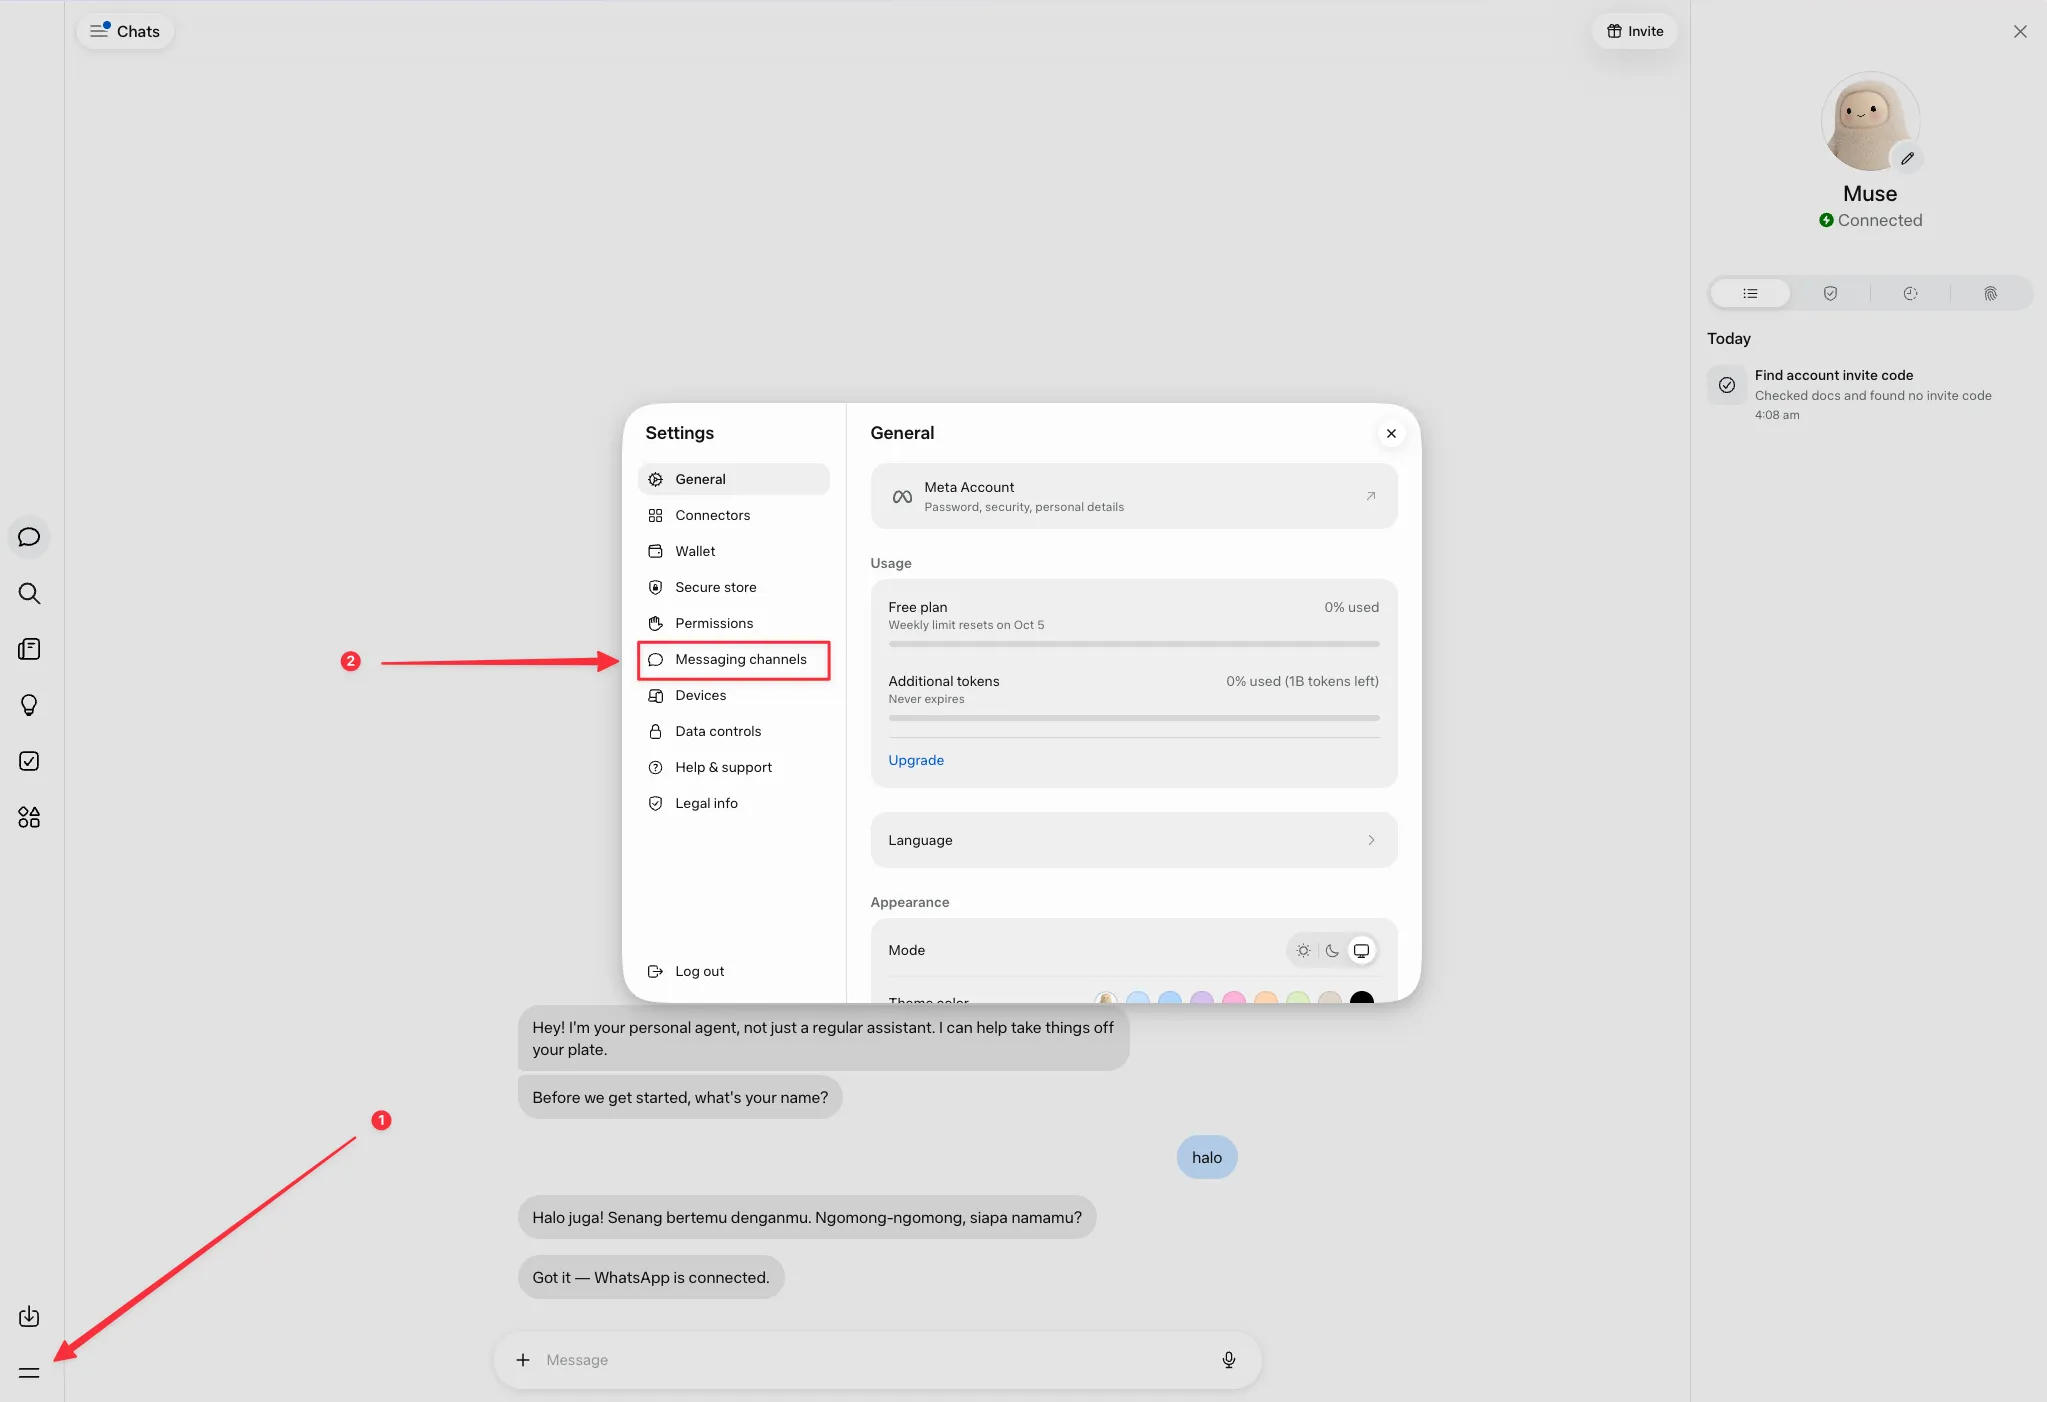Open the lightbulb ideas icon in left sidebar
The height and width of the screenshot is (1402, 2047).
29,705
